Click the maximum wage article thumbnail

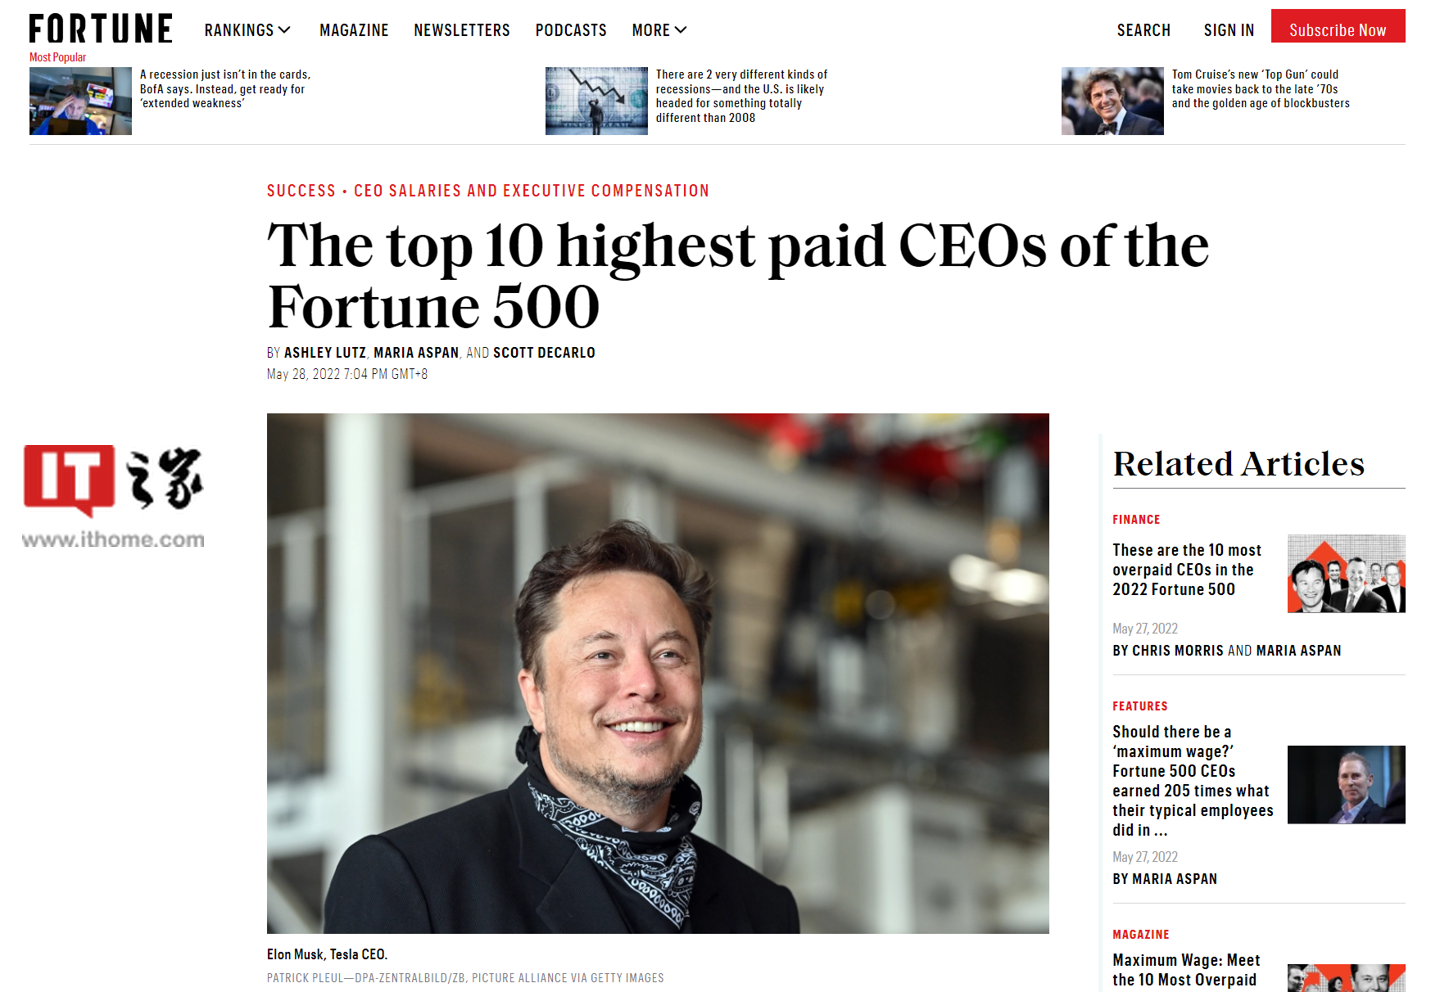pyautogui.click(x=1346, y=785)
